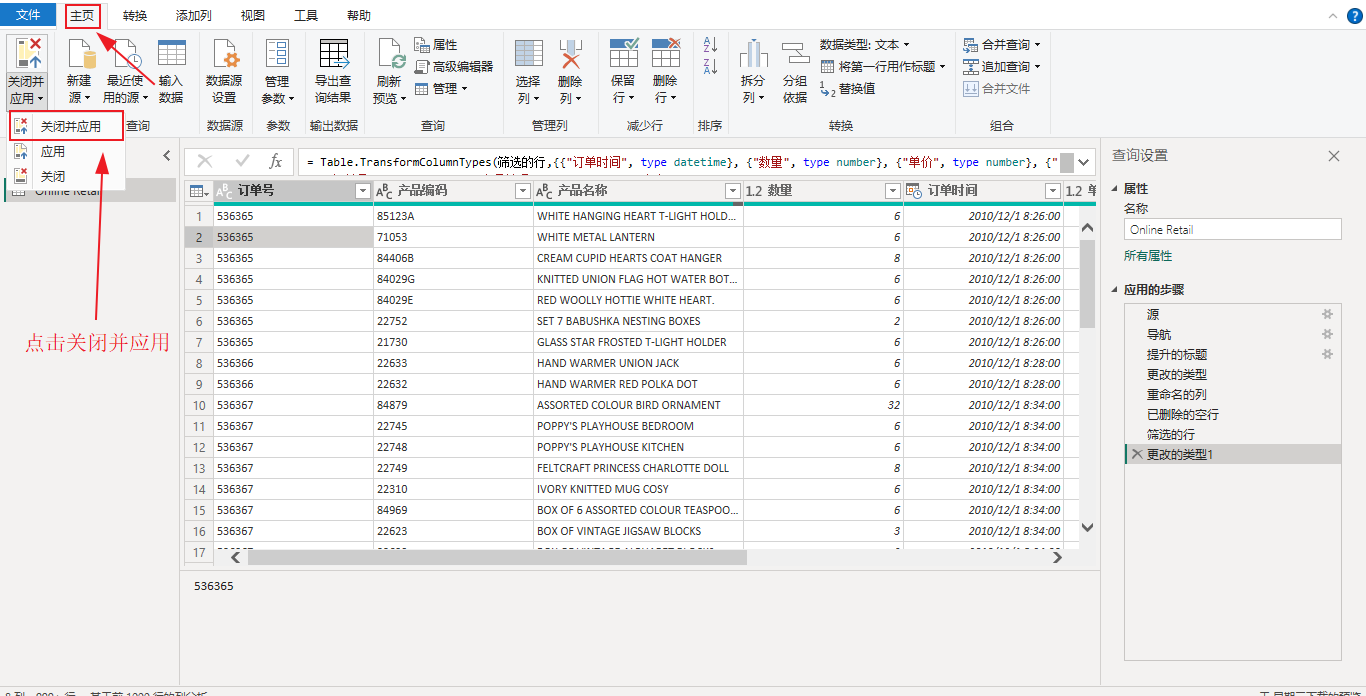Sort descending with the Z-A icon
The width and height of the screenshot is (1366, 696).
click(711, 67)
